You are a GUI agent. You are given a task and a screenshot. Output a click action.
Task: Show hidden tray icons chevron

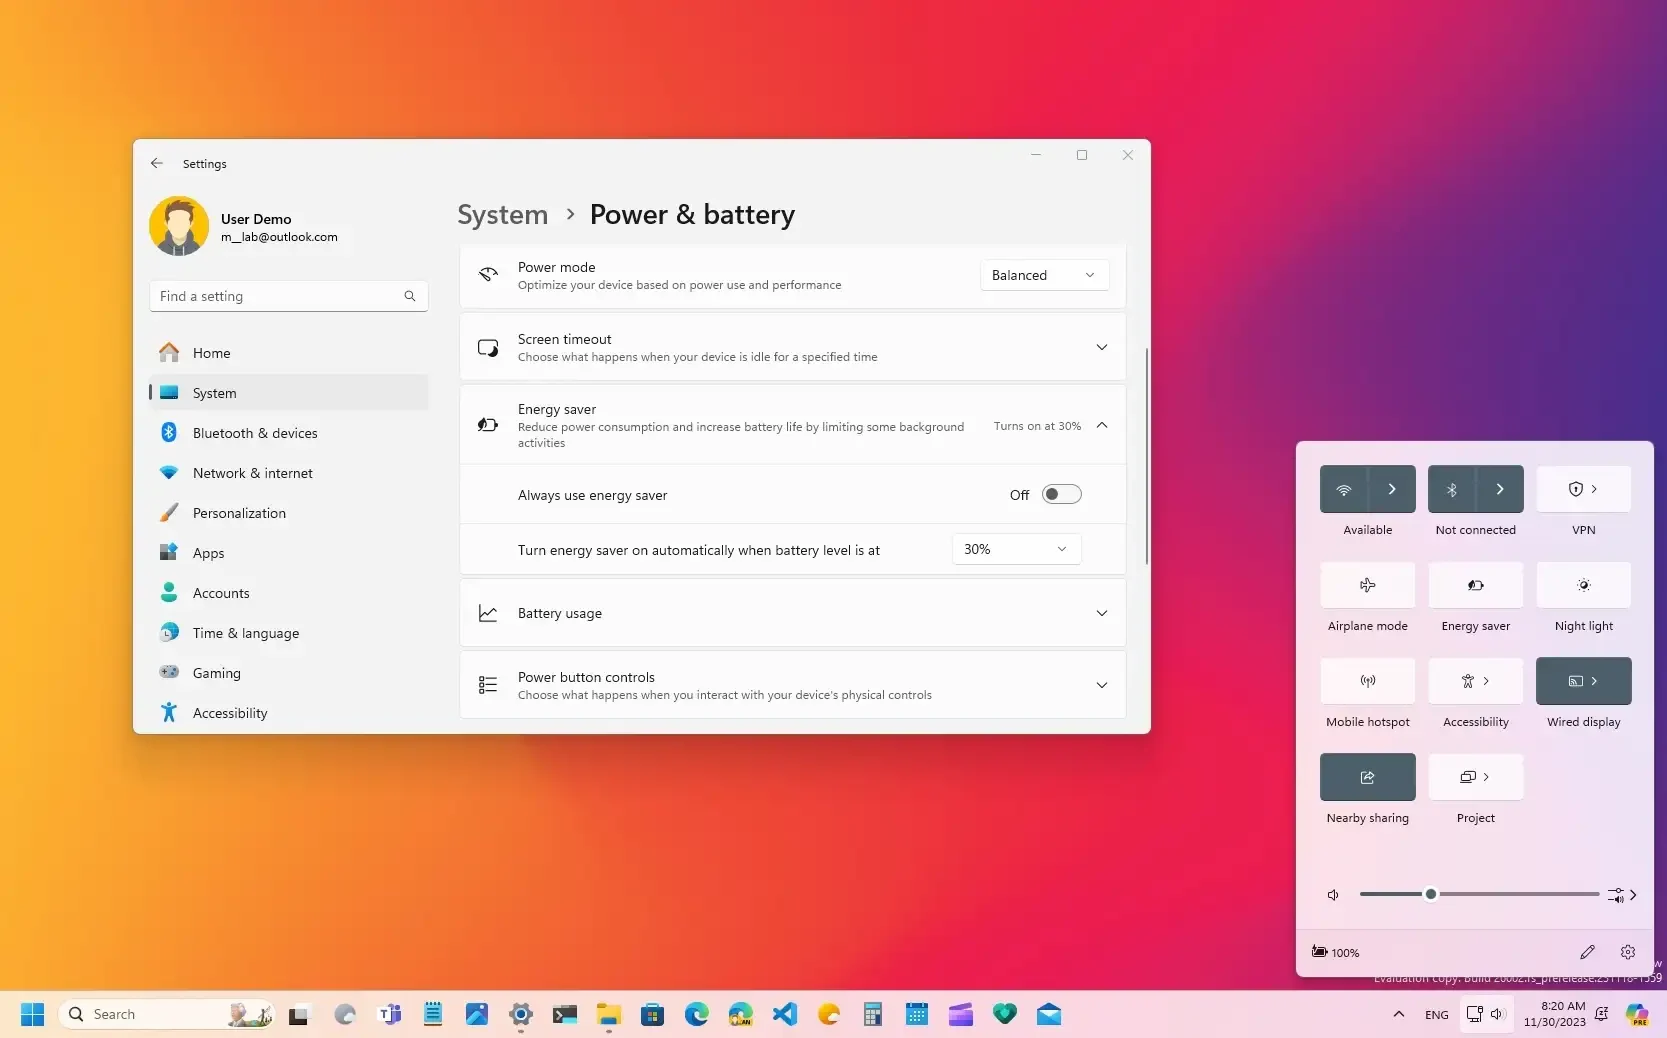click(1398, 1014)
